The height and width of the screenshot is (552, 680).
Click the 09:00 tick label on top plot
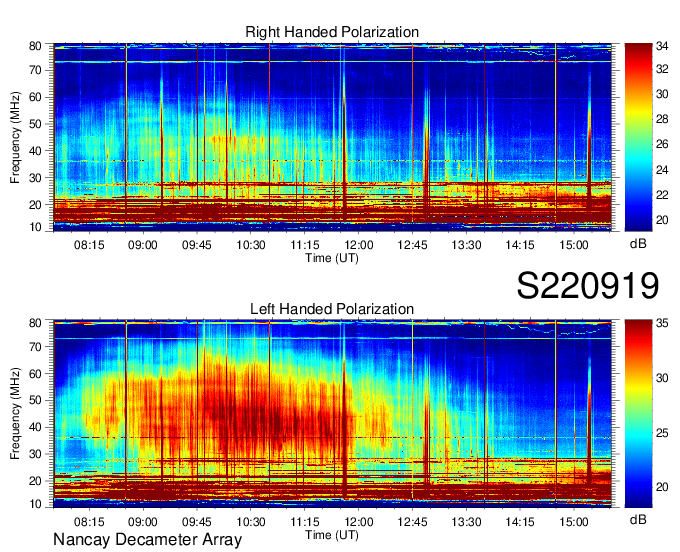pos(143,245)
